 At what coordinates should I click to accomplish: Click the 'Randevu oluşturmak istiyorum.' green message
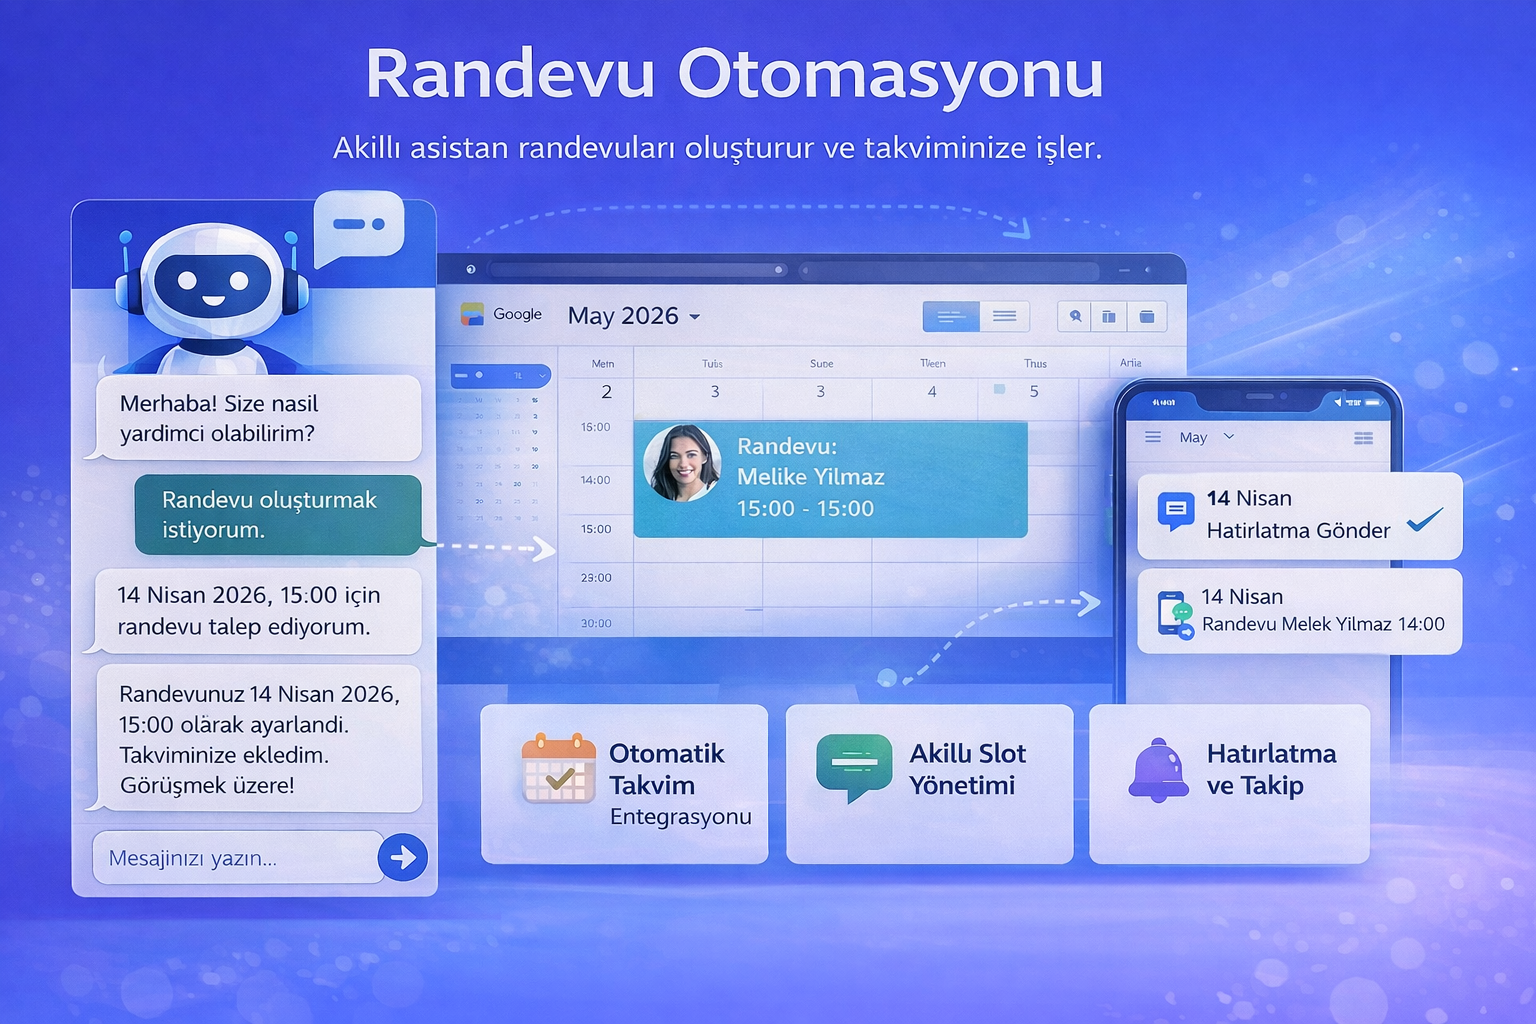(x=278, y=515)
